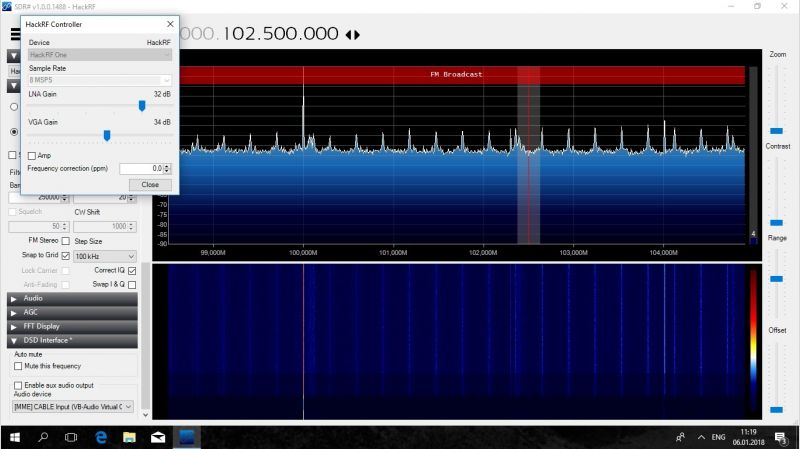Open the Action Center notifications icon
The image size is (800, 449).
[x=781, y=437]
